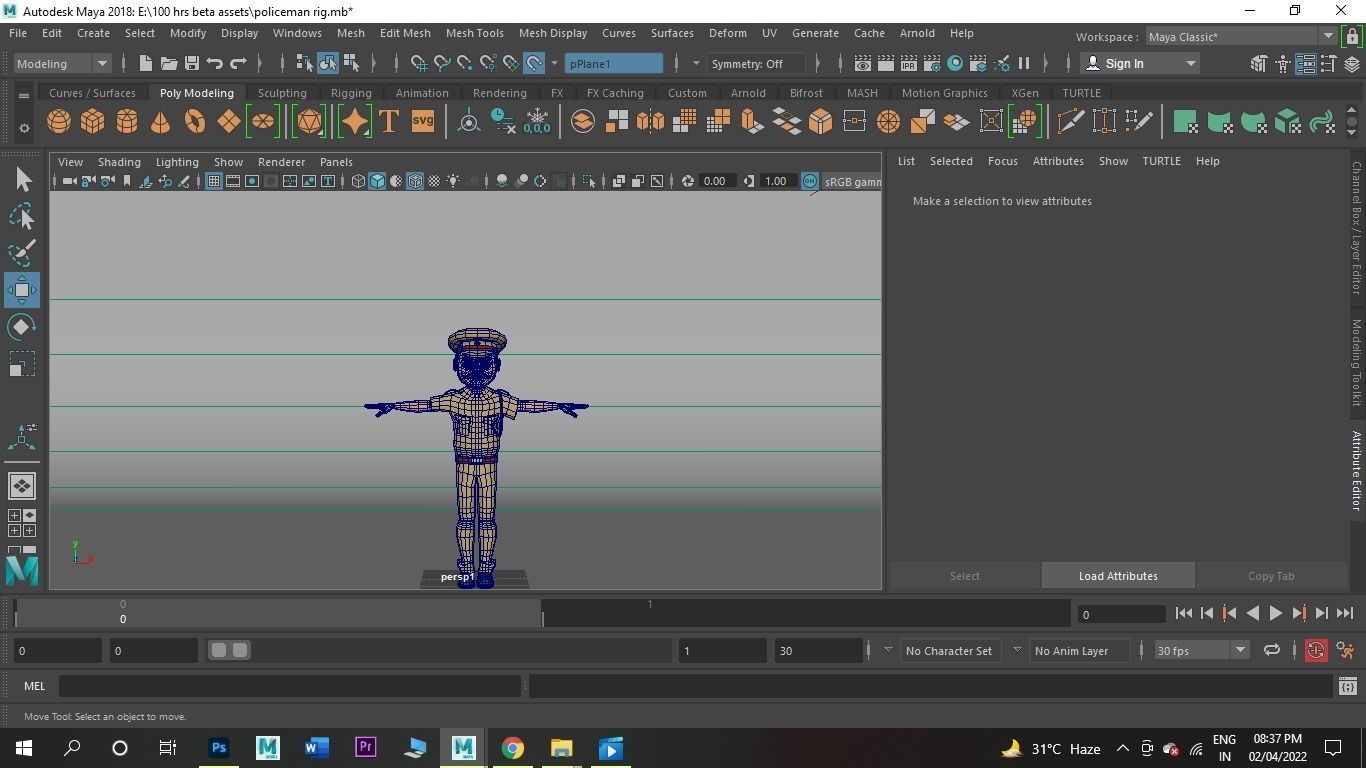Screen dimensions: 1366x768
Task: Open the snap options arrow beside the magnet icon
Action: (x=554, y=63)
